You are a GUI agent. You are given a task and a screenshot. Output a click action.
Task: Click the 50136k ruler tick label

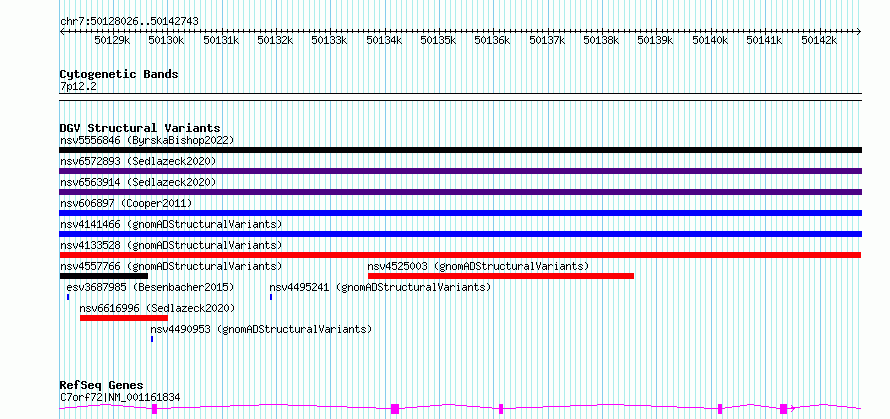point(493,40)
